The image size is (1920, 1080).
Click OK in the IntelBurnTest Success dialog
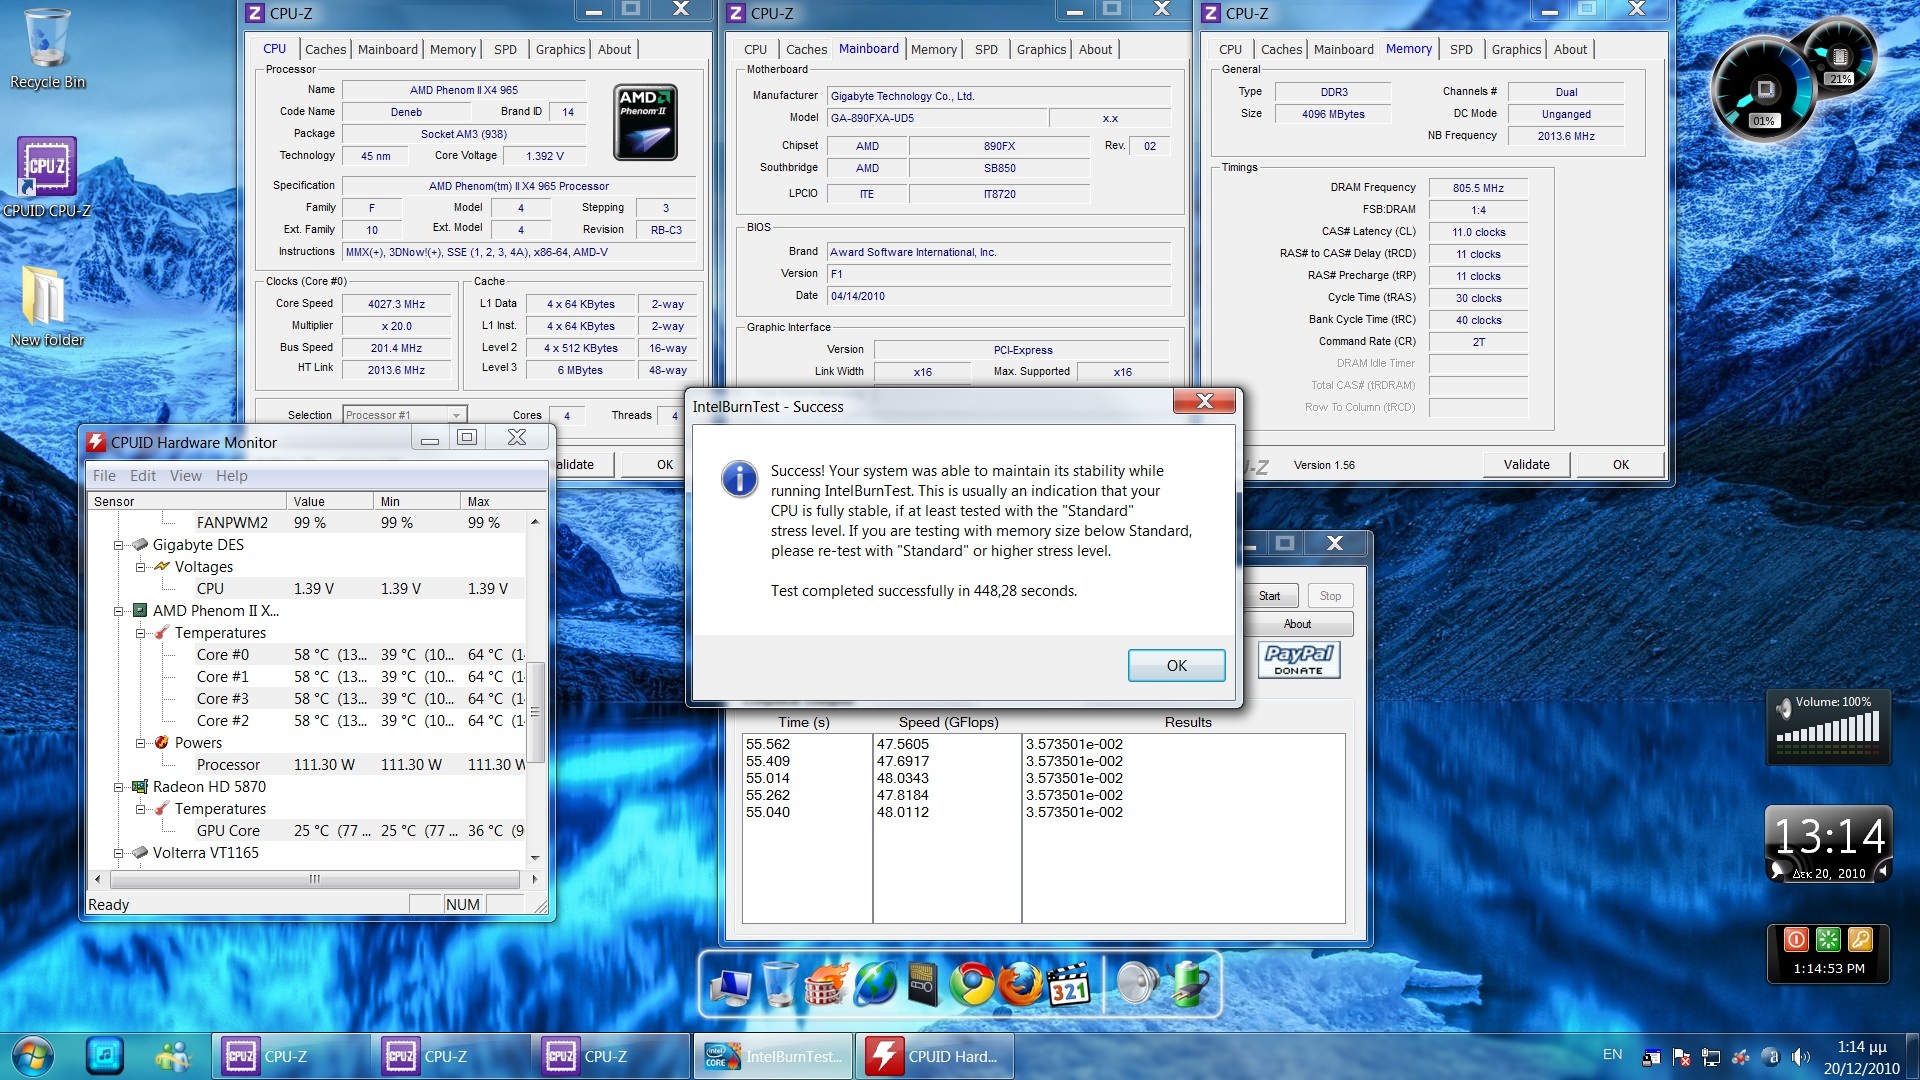[x=1176, y=666]
